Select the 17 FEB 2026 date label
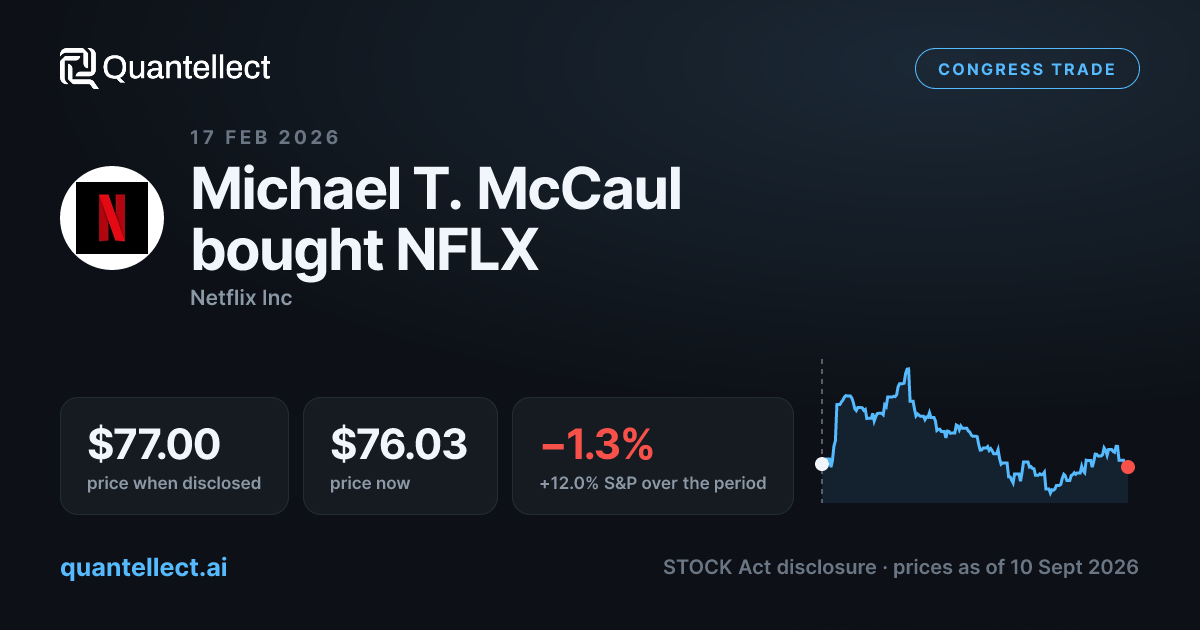This screenshot has width=1200, height=630. coord(265,137)
